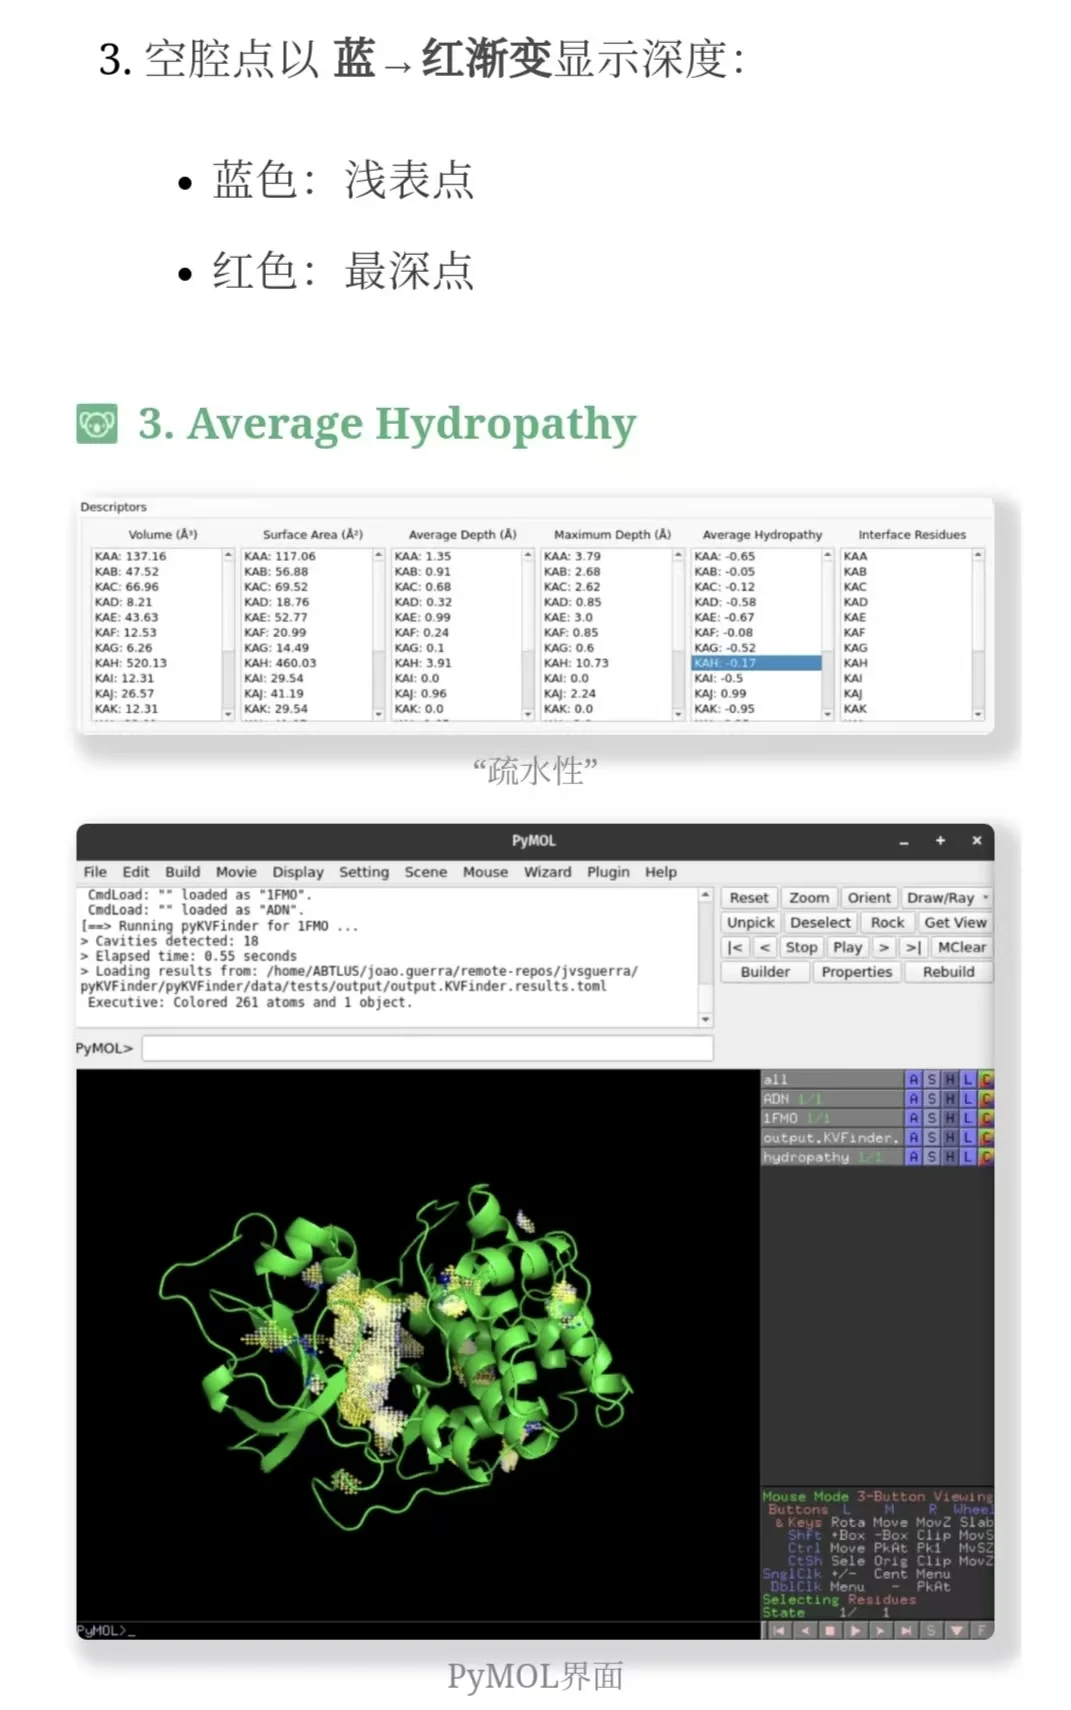Screen dimensions: 1071x1710
Task: Select 'KAH: -0.17' in Average Hydropathy list
Action: pyautogui.click(x=756, y=662)
